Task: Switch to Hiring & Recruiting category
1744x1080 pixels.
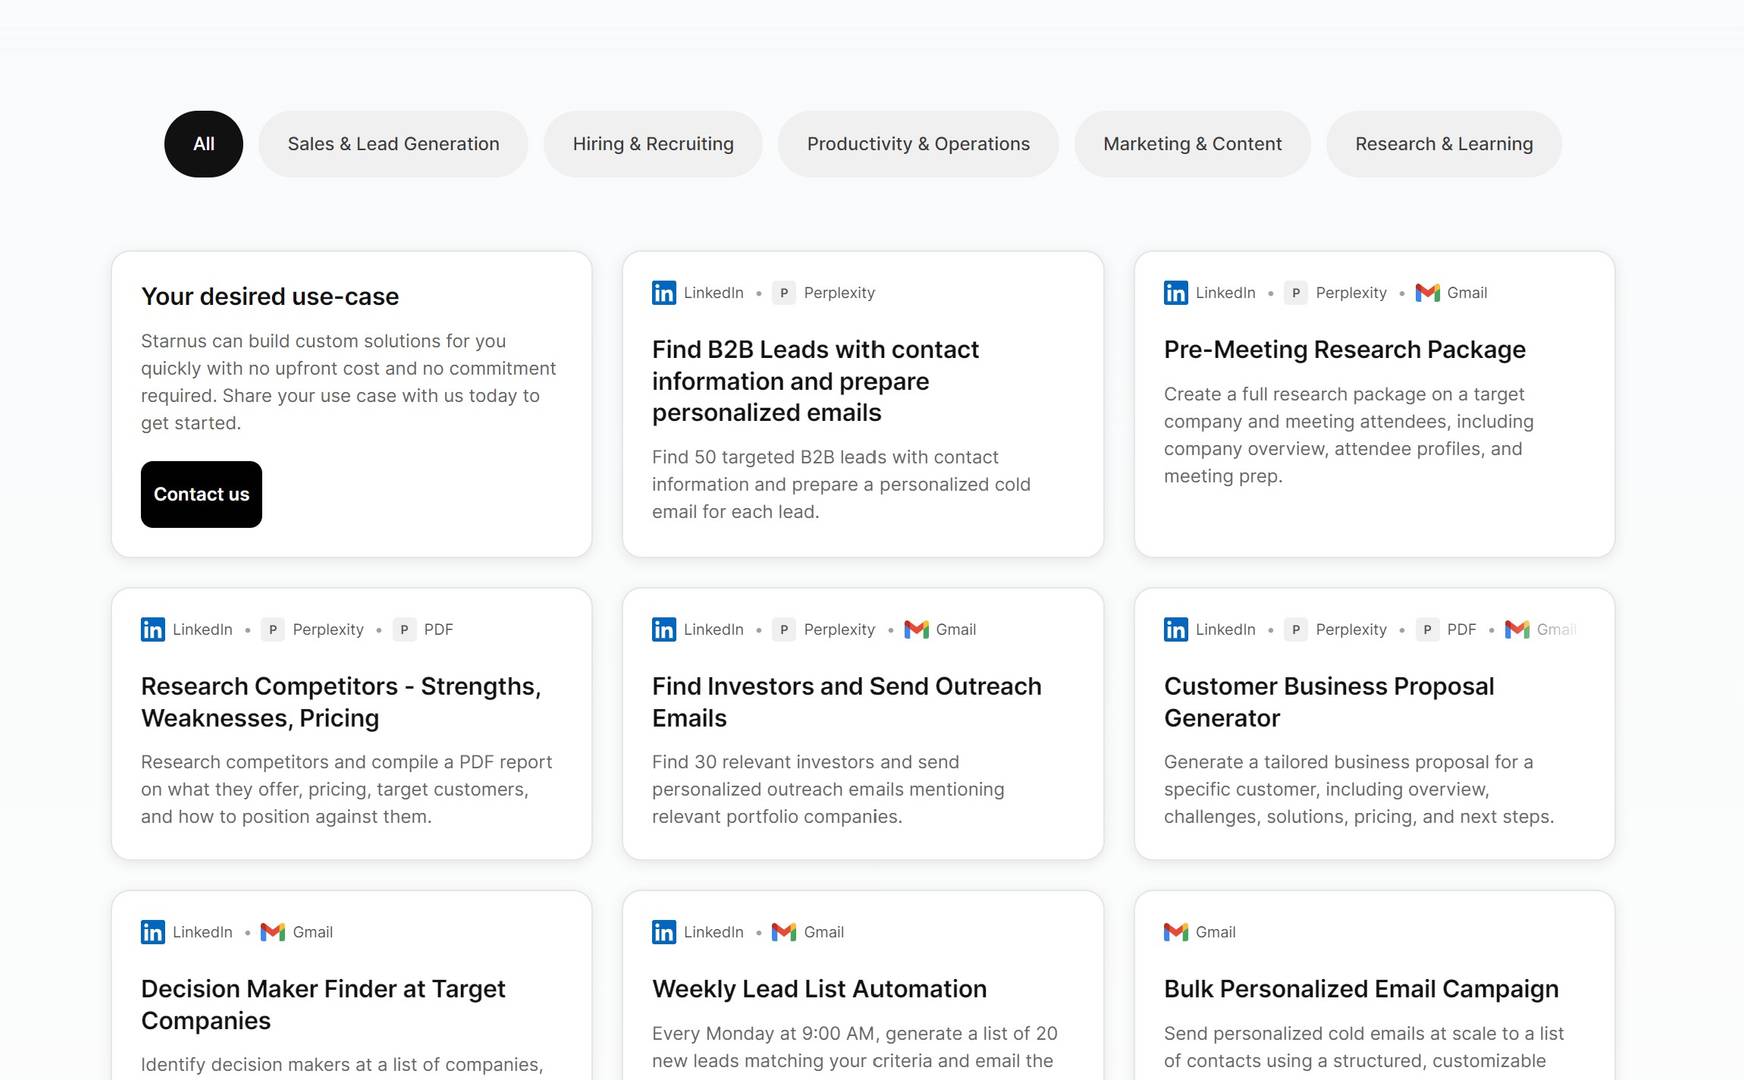Action: 653,144
